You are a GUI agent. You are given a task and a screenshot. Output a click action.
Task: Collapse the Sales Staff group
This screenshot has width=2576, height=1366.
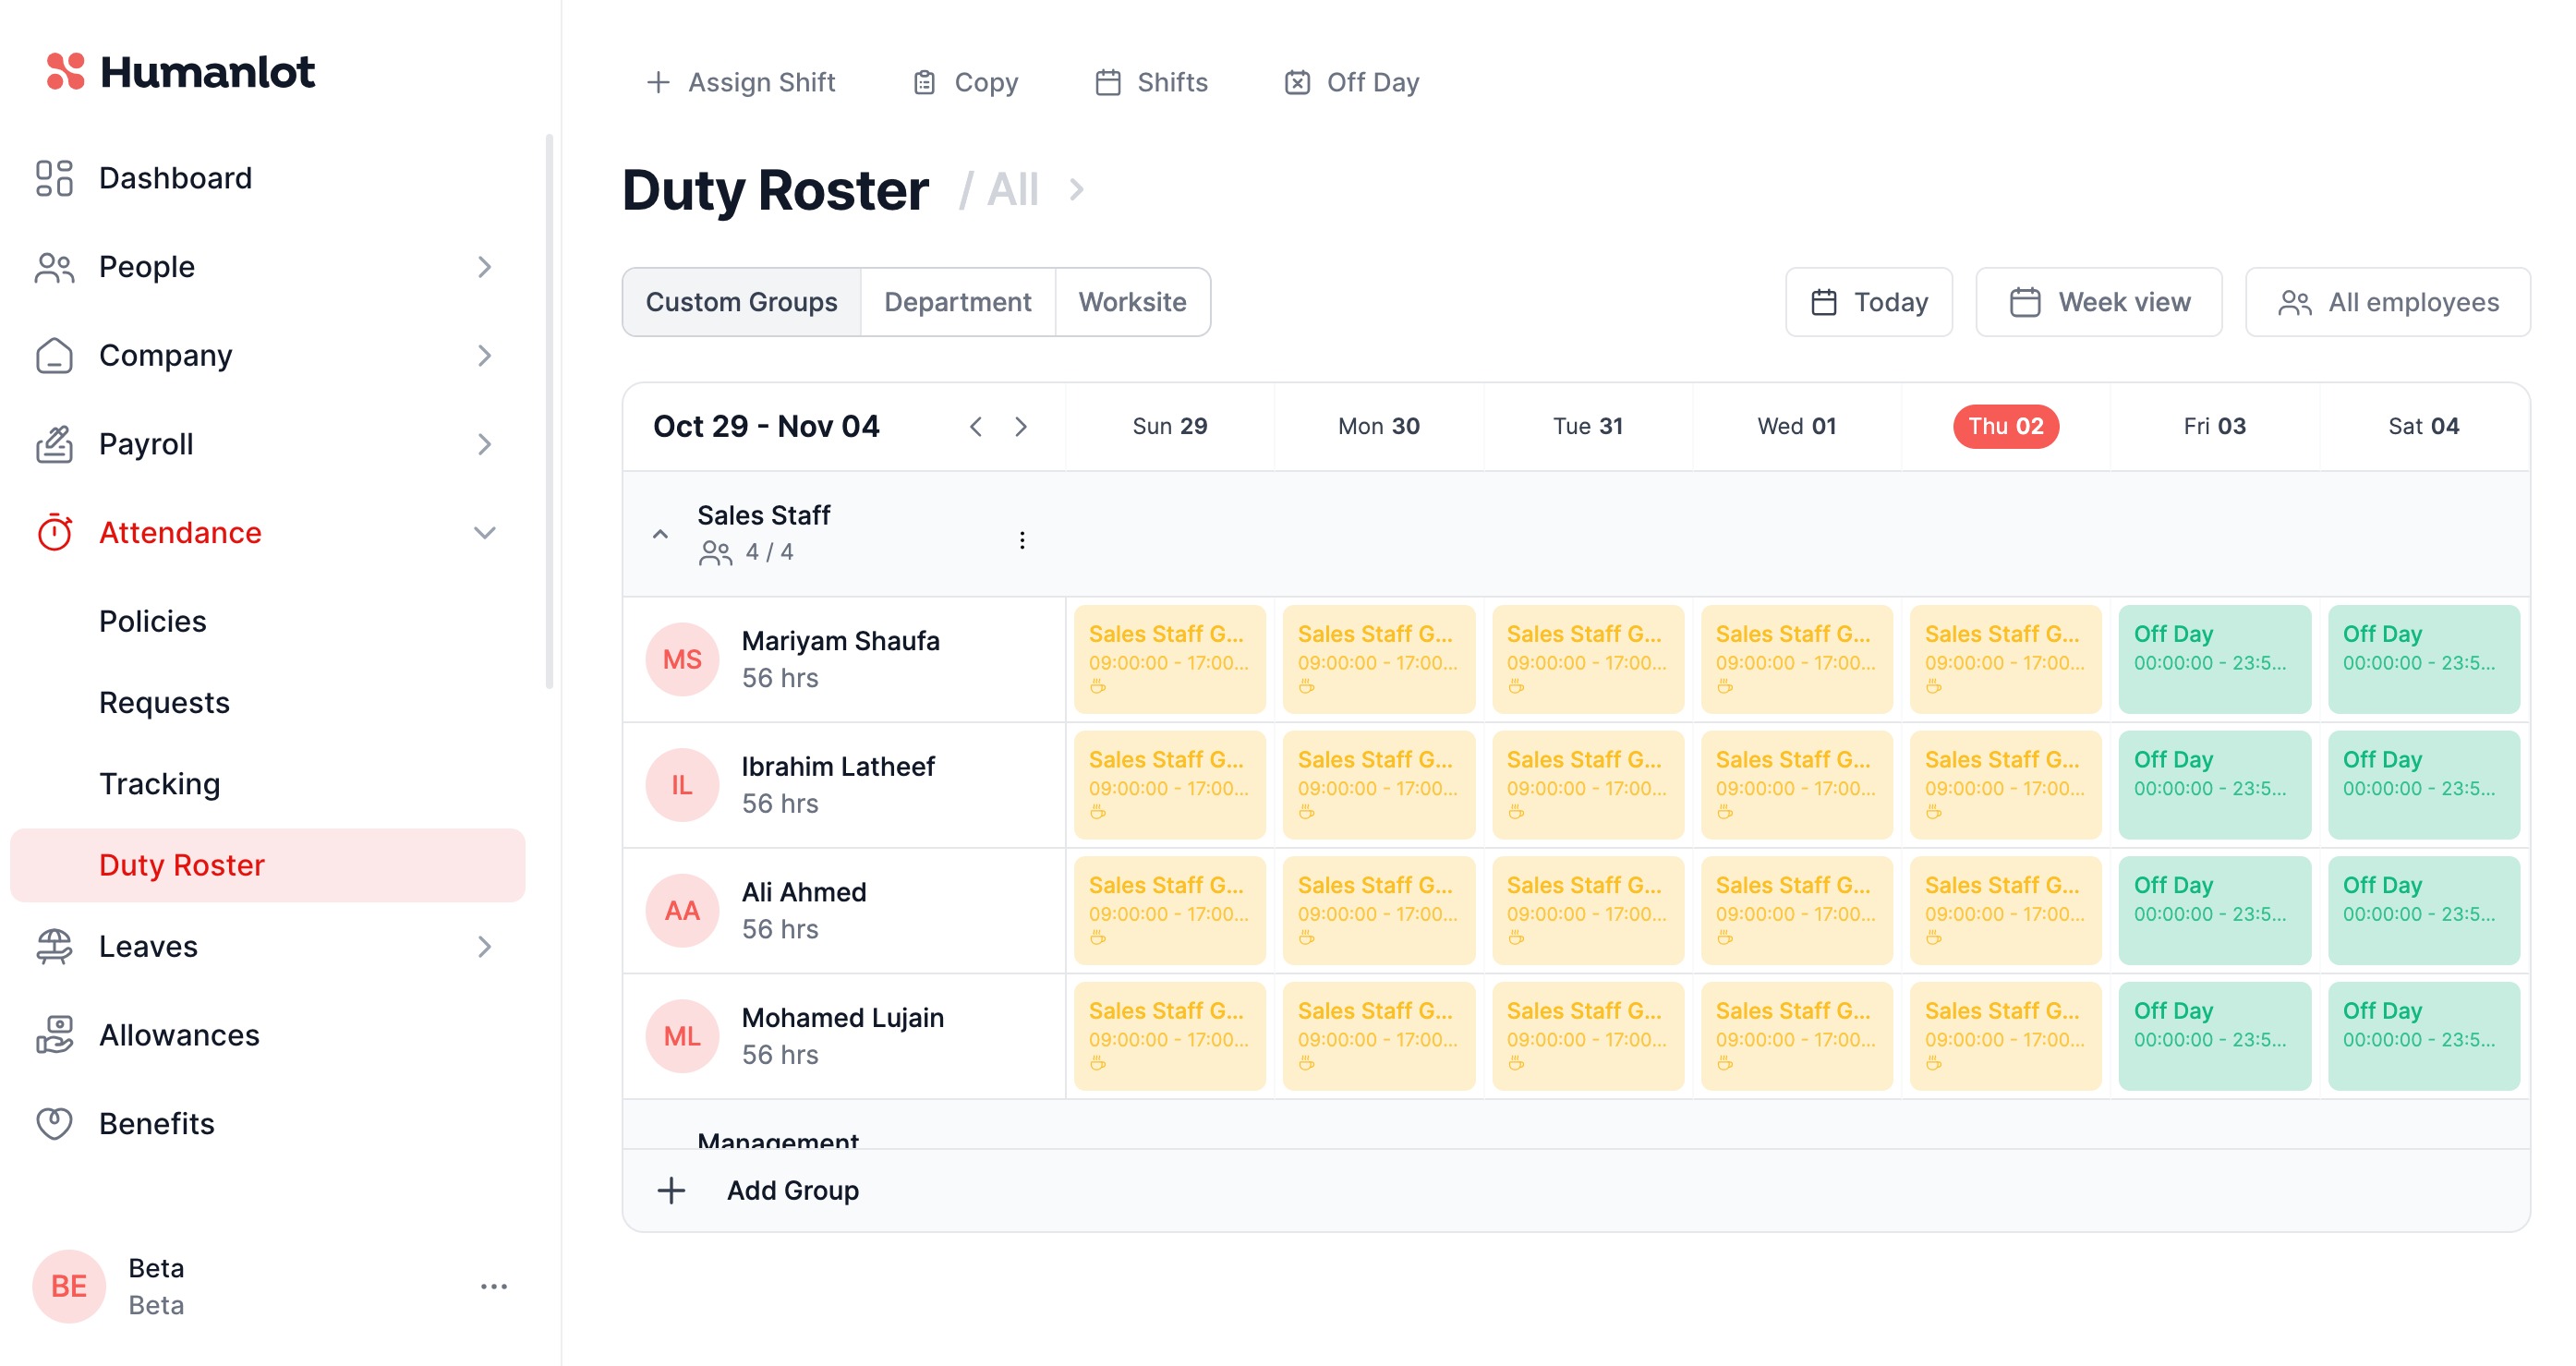click(x=660, y=534)
